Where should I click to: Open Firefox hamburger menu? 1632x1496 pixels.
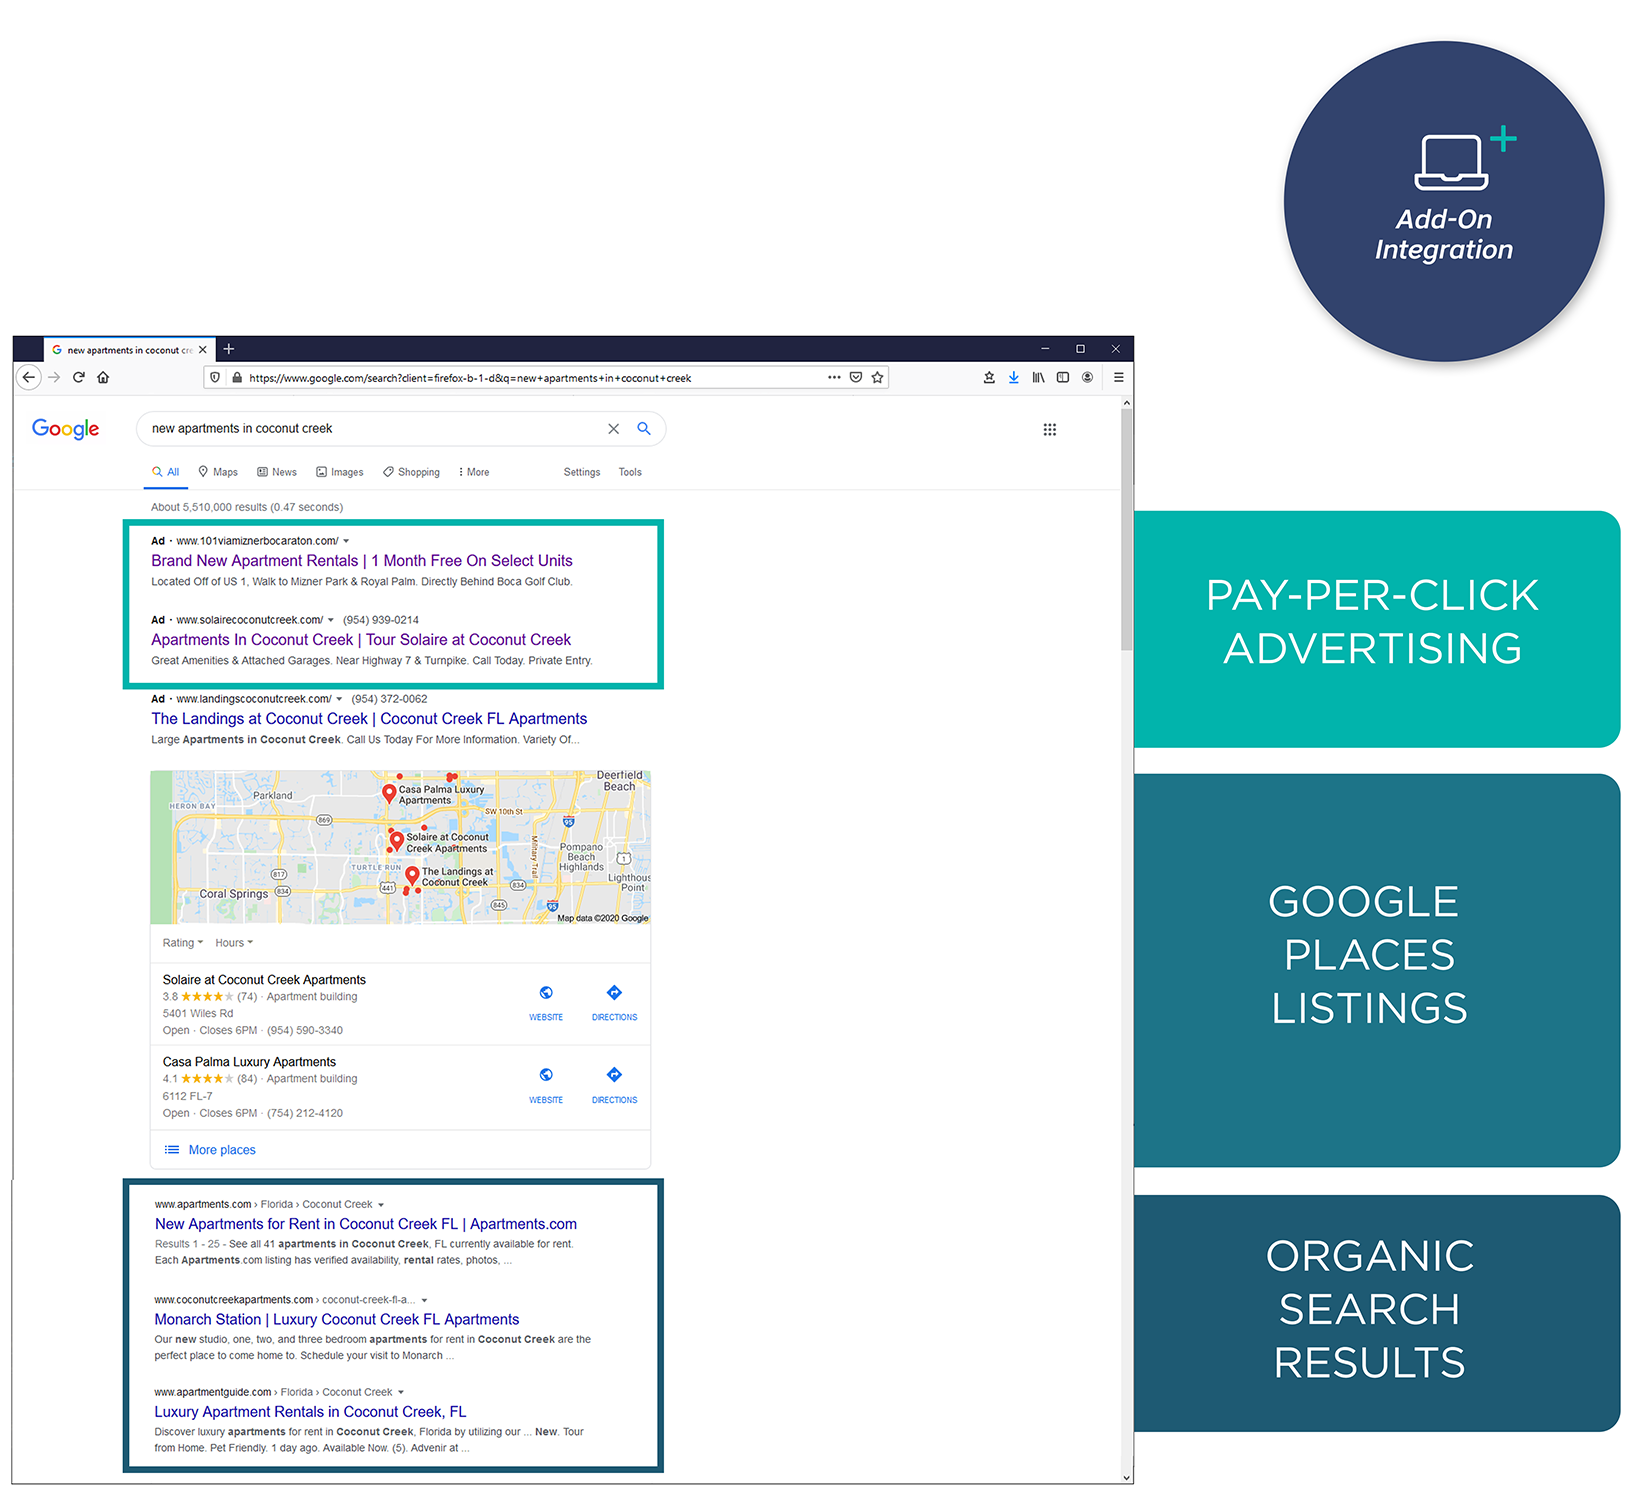pyautogui.click(x=1118, y=377)
